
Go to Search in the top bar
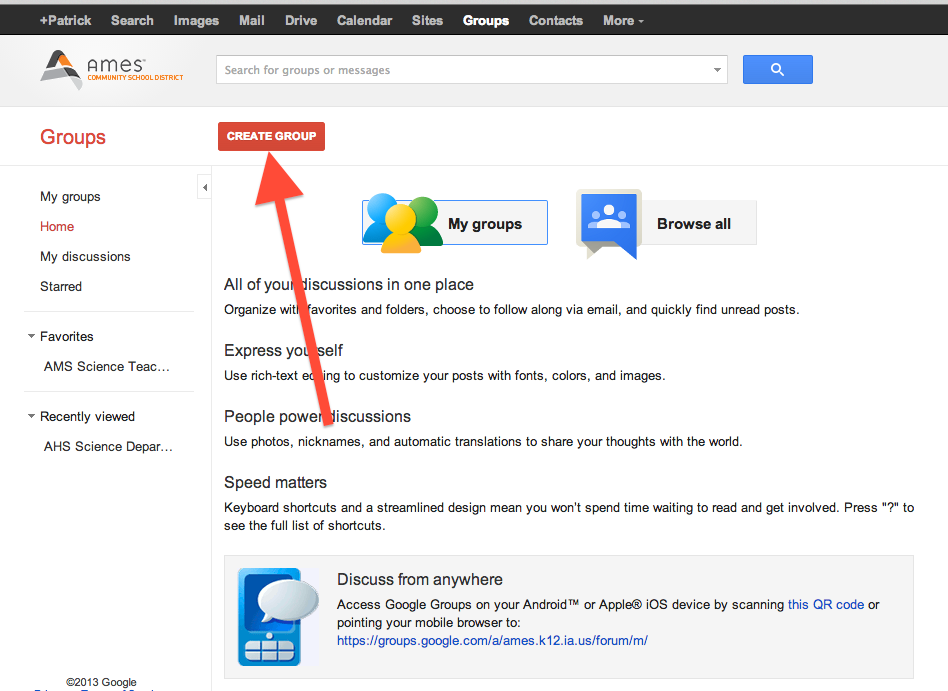click(x=132, y=21)
